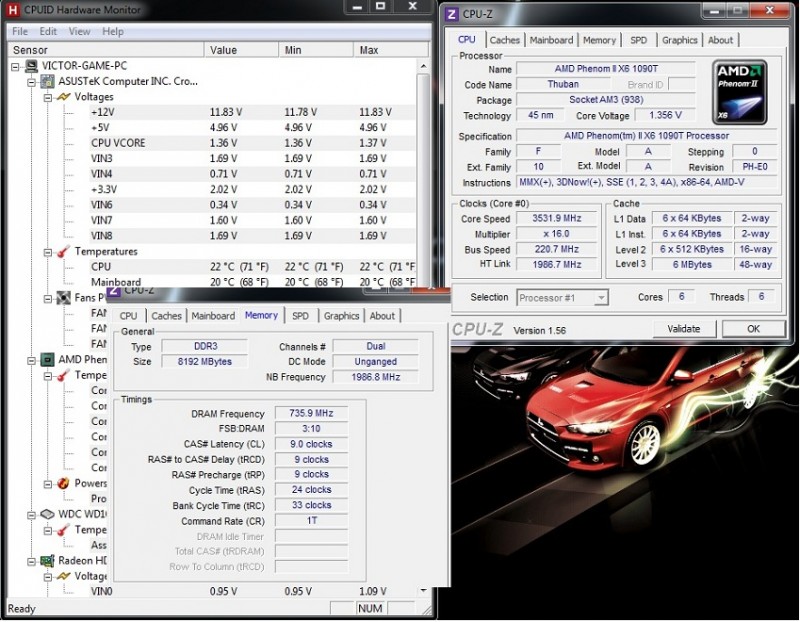Select SPD tab in CPU-Z memory window
The width and height of the screenshot is (800, 622).
(x=300, y=316)
